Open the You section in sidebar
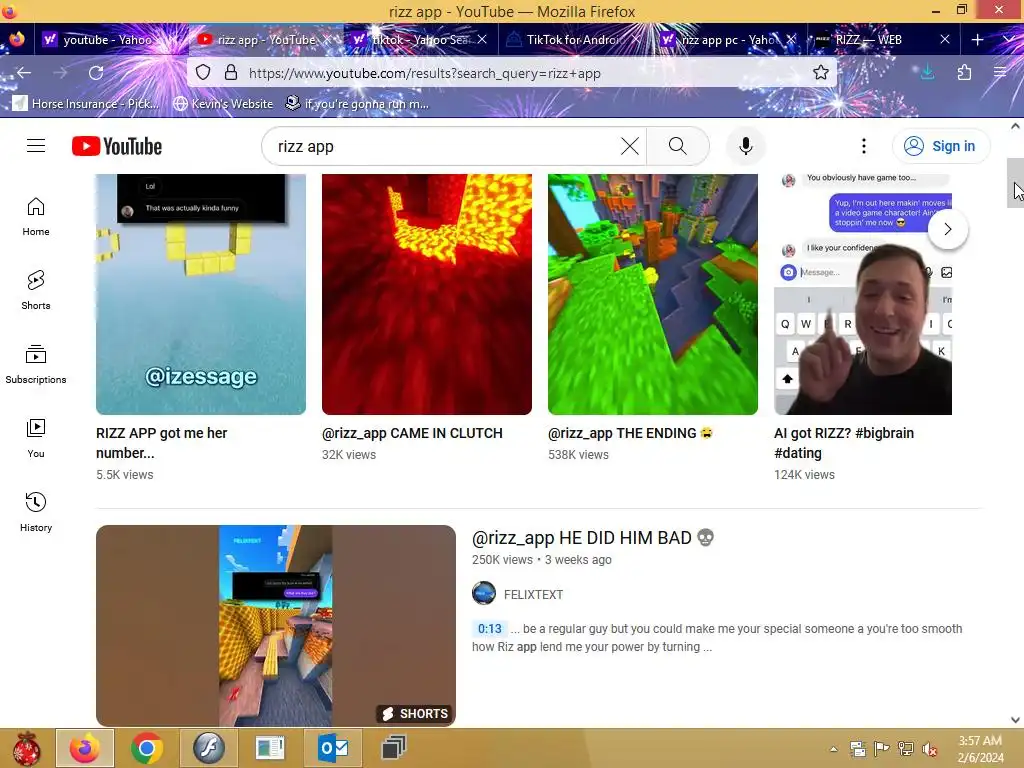This screenshot has width=1024, height=768. (36, 438)
